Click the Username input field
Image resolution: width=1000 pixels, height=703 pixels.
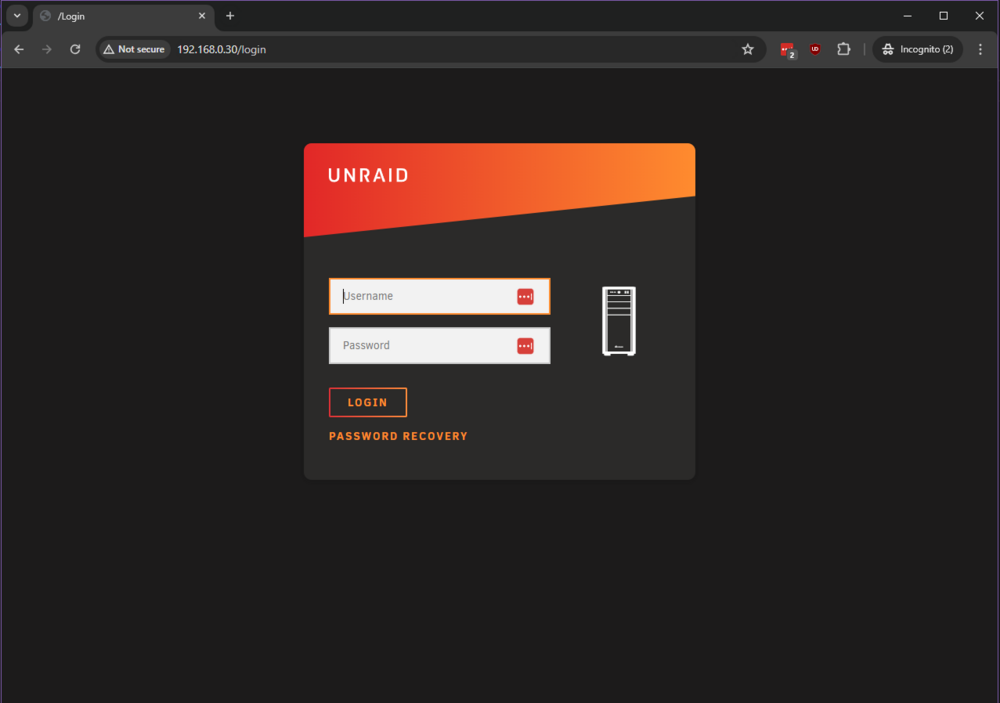click(439, 296)
